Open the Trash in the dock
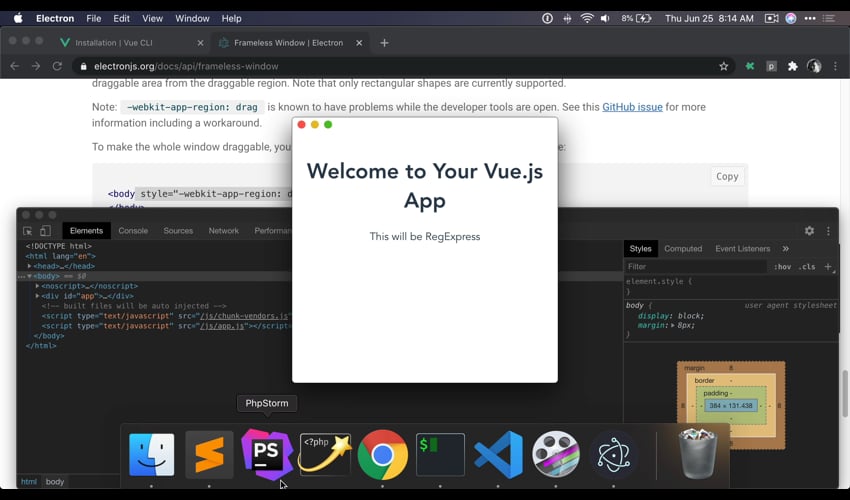The width and height of the screenshot is (850, 500). (x=698, y=453)
